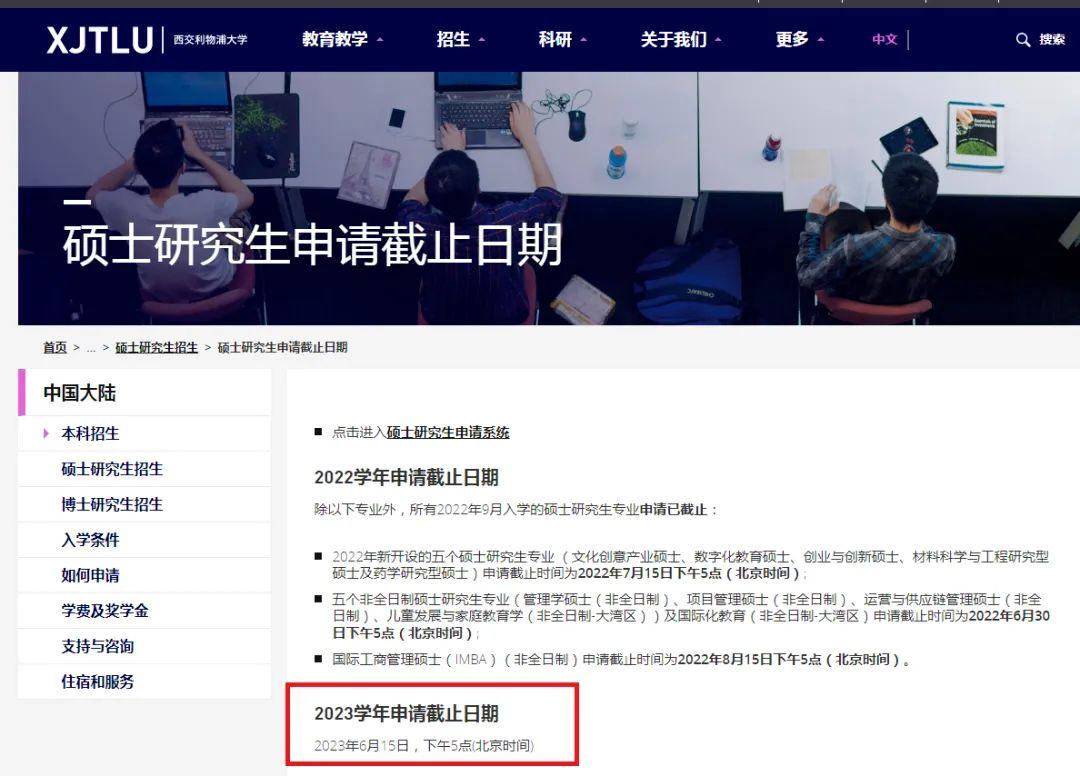Go to 首页 in breadcrumb
This screenshot has width=1080, height=776.
54,348
